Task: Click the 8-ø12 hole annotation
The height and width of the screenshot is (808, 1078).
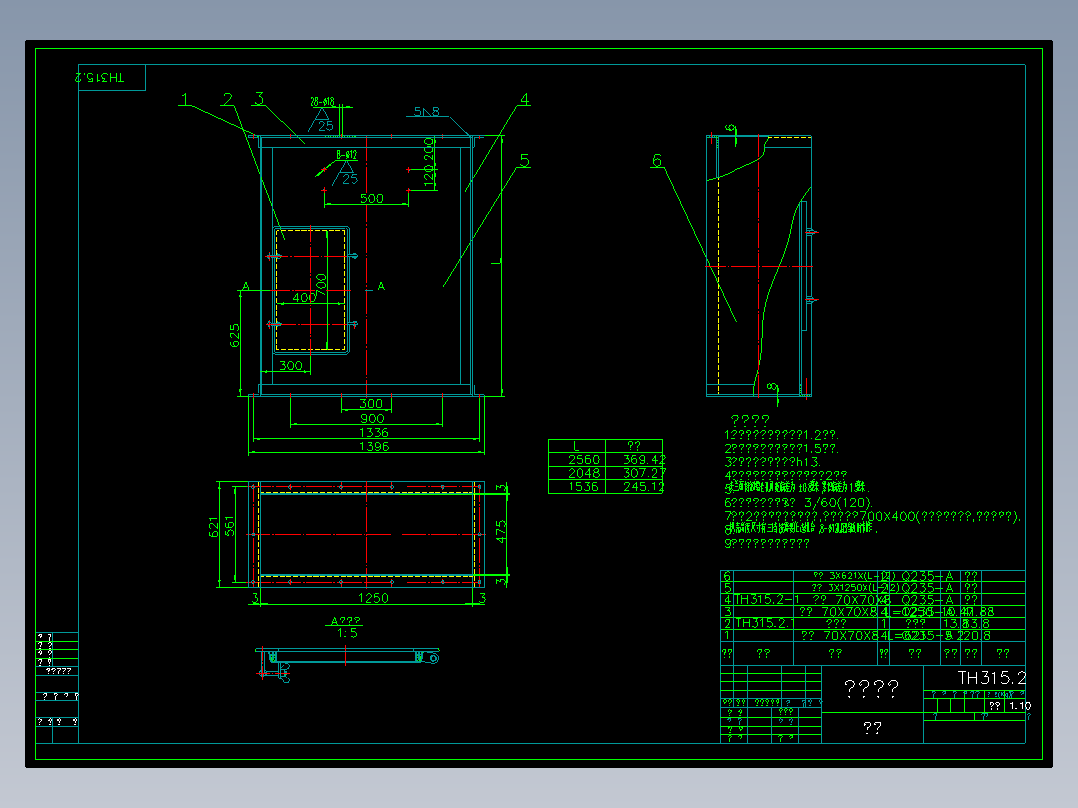Action: coord(346,155)
